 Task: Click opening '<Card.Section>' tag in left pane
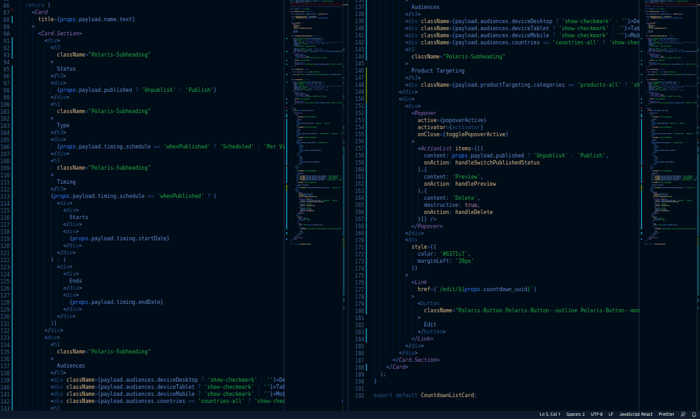tap(60, 33)
